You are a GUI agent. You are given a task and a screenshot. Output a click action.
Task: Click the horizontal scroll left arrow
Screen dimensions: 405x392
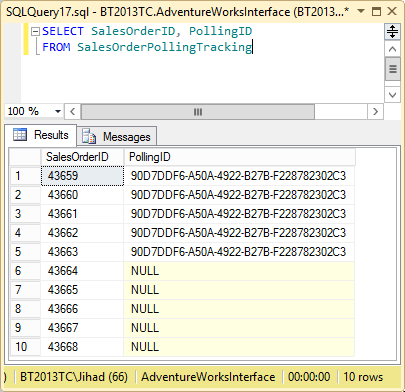point(73,111)
